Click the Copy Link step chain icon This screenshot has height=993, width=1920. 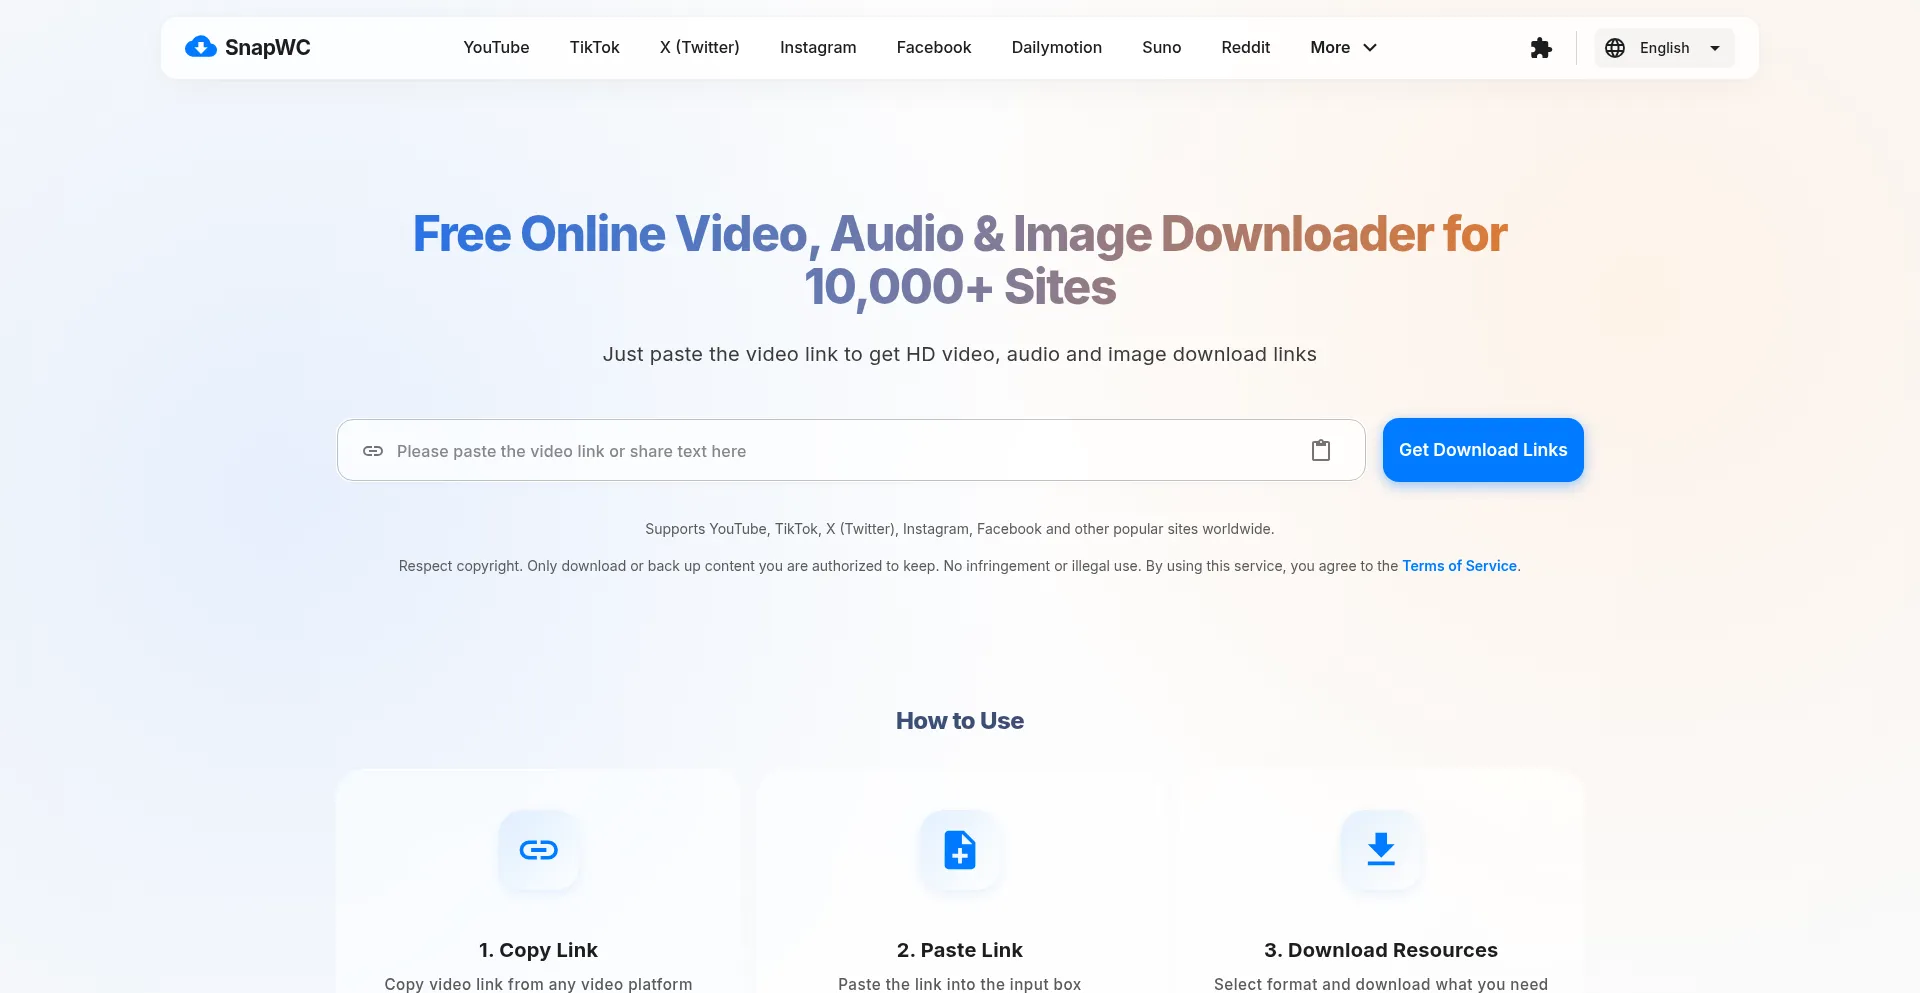click(x=539, y=850)
